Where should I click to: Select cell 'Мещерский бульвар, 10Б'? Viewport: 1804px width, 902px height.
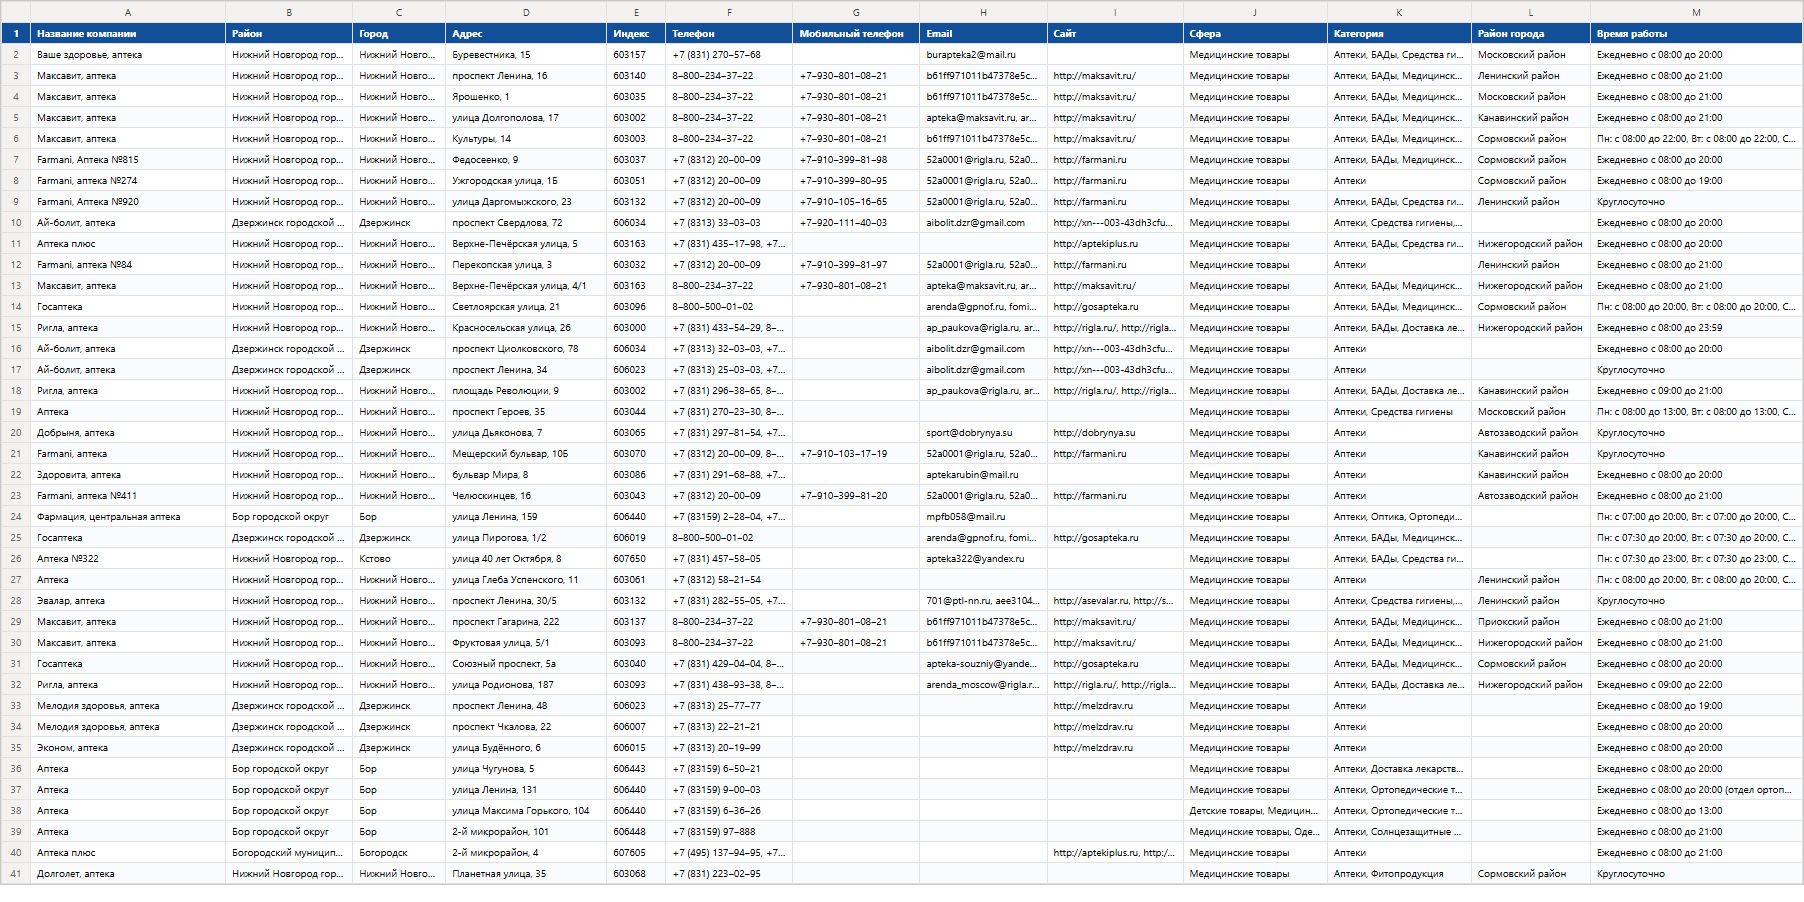(526, 454)
